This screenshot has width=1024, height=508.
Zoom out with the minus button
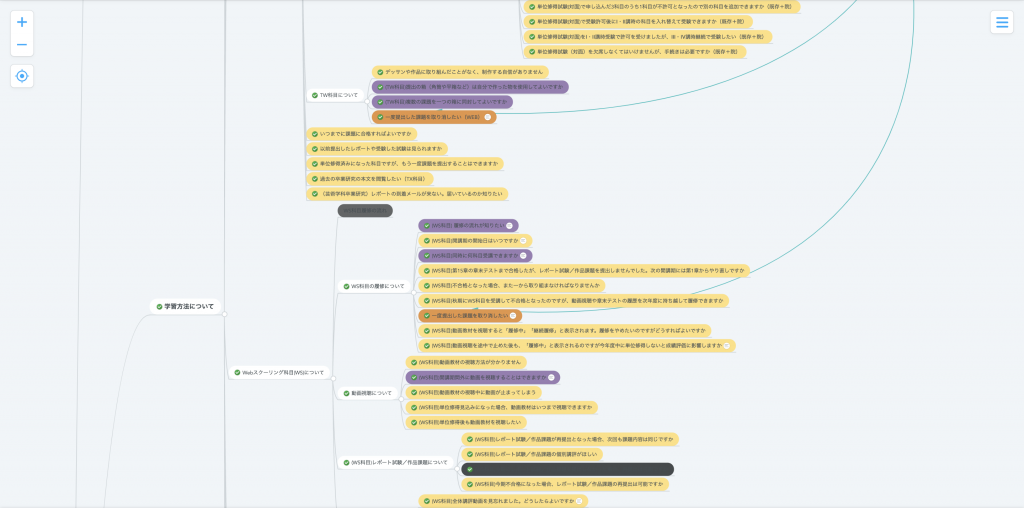[22, 45]
